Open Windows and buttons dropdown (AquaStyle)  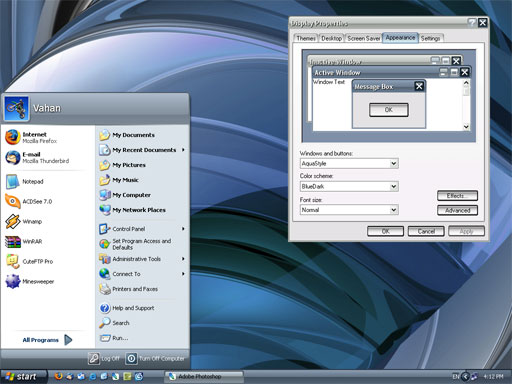(x=394, y=163)
